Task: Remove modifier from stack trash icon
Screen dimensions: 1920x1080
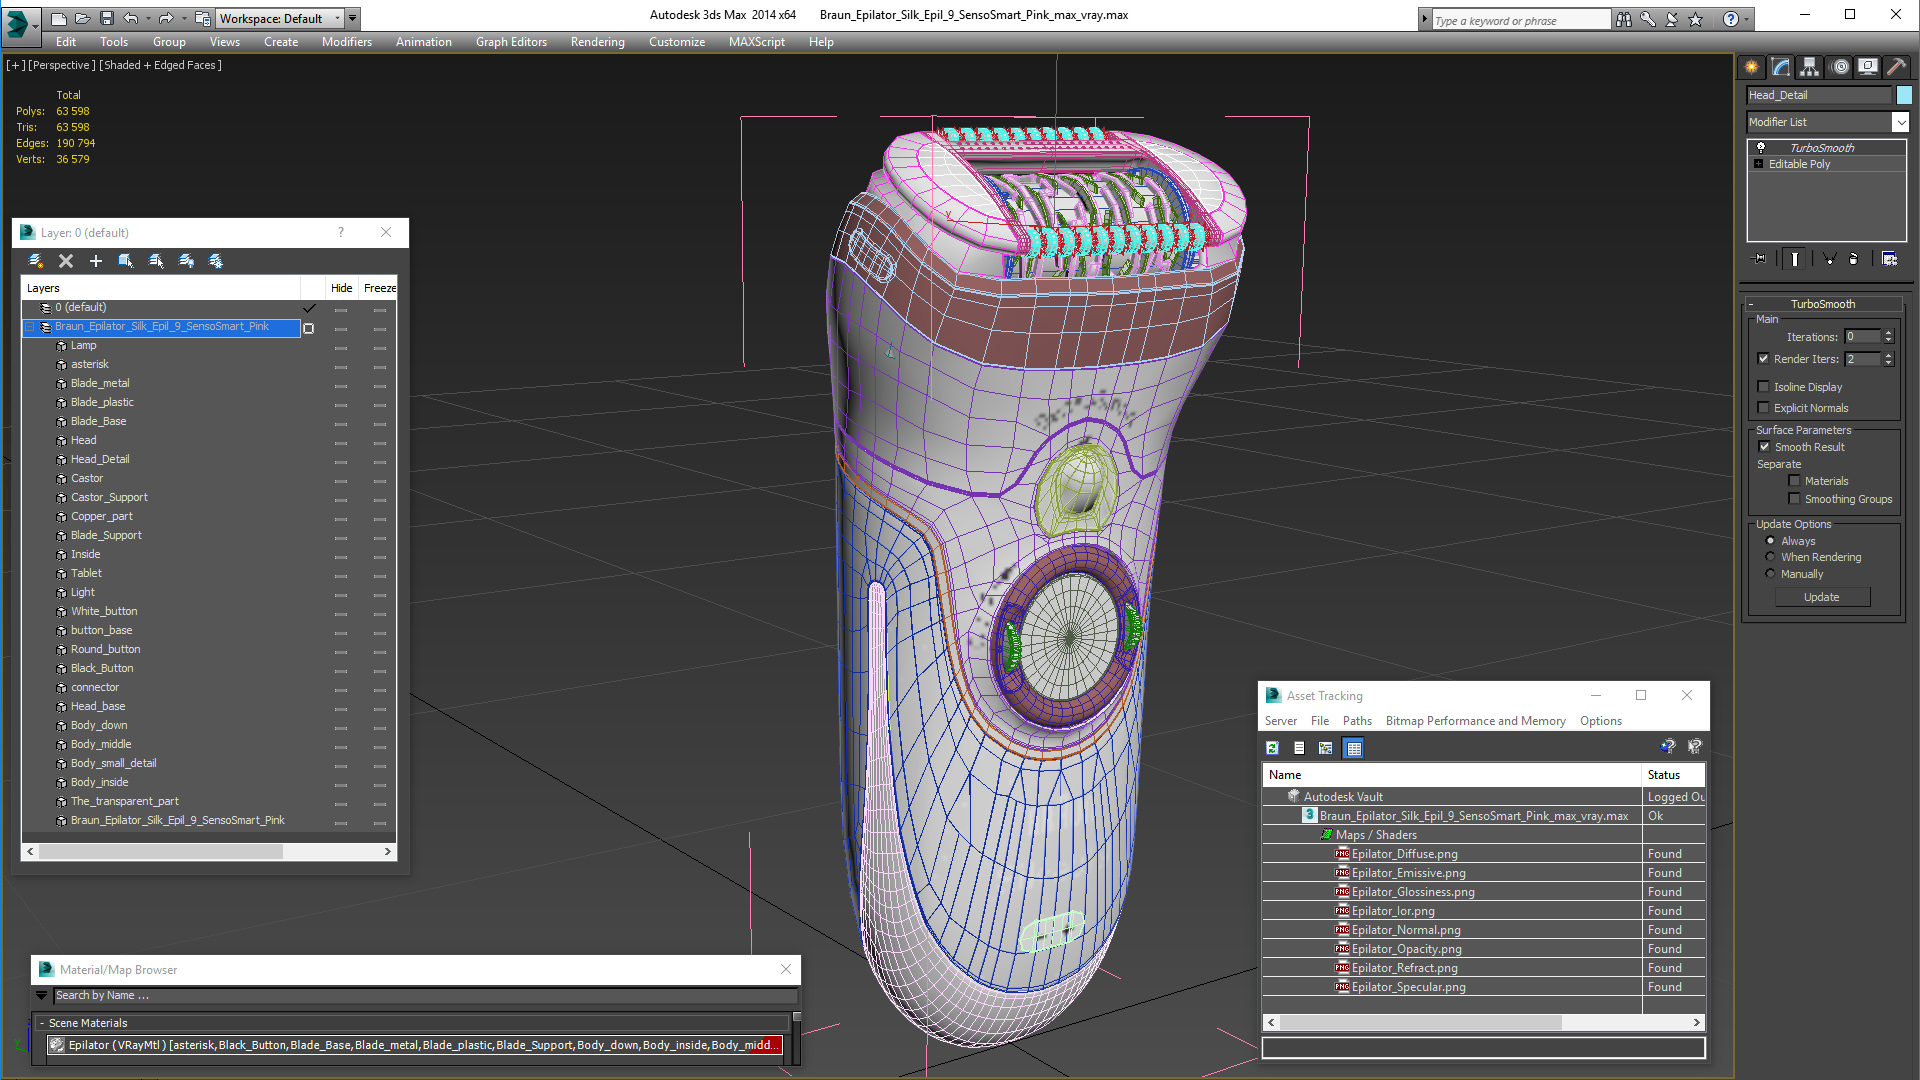Action: tap(1854, 259)
